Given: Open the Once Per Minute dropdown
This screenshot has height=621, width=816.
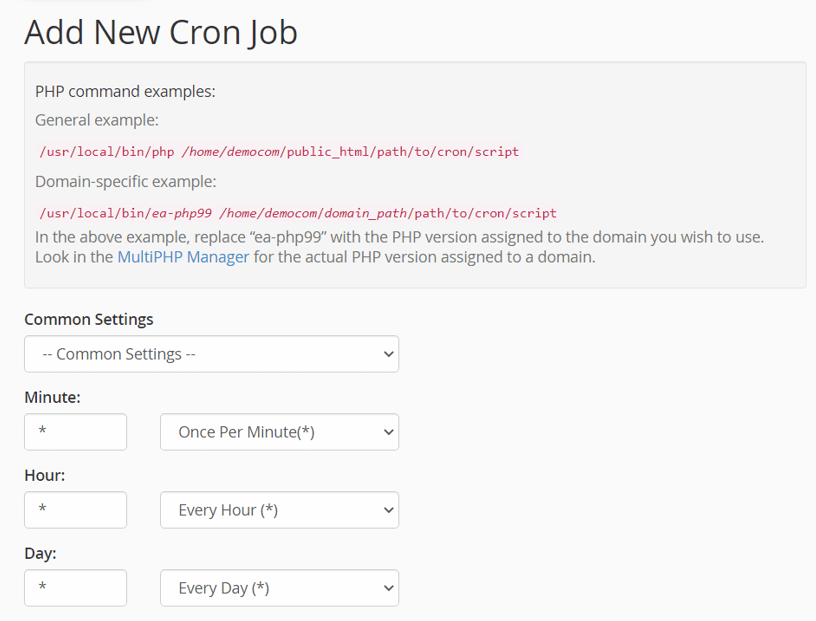Looking at the screenshot, I should tap(279, 432).
